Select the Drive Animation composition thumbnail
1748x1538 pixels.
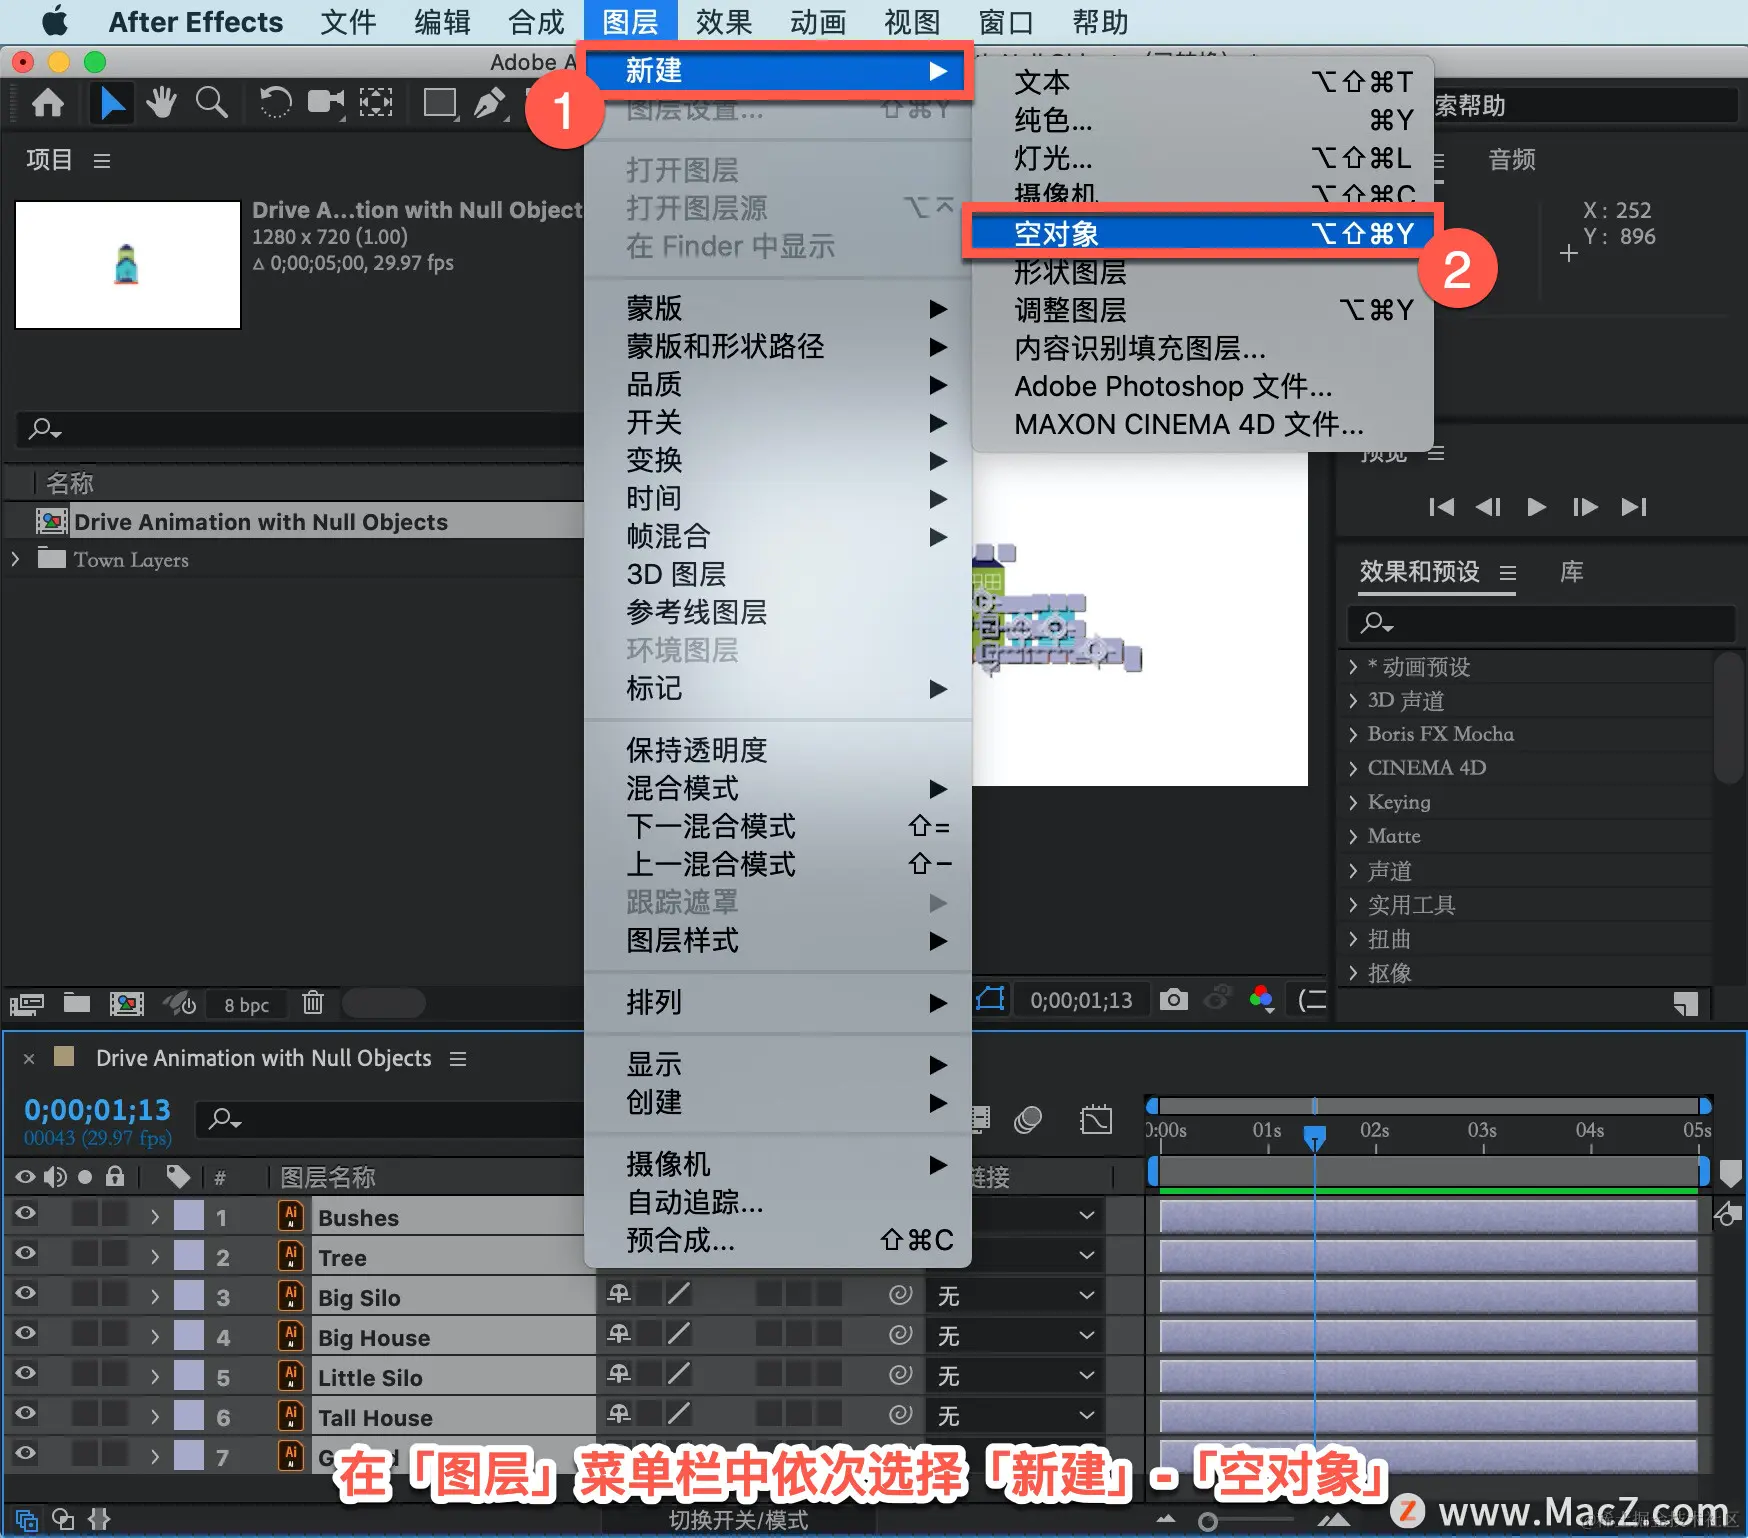128,265
